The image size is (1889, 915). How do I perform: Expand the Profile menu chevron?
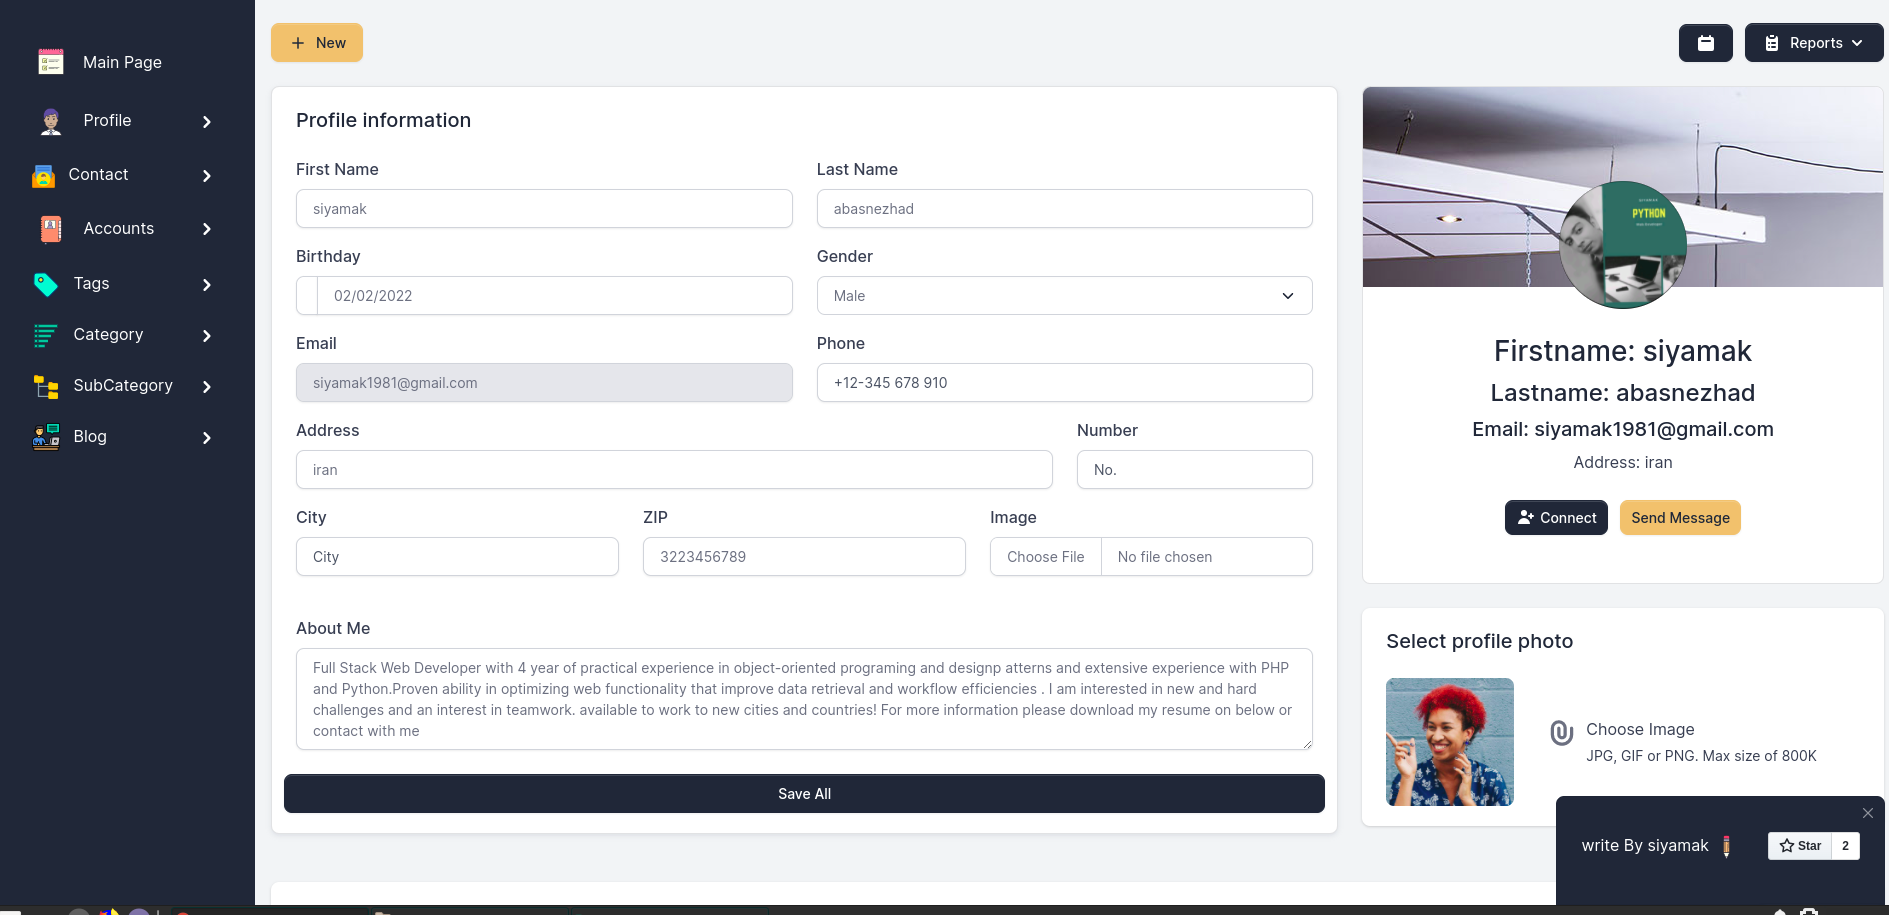207,122
